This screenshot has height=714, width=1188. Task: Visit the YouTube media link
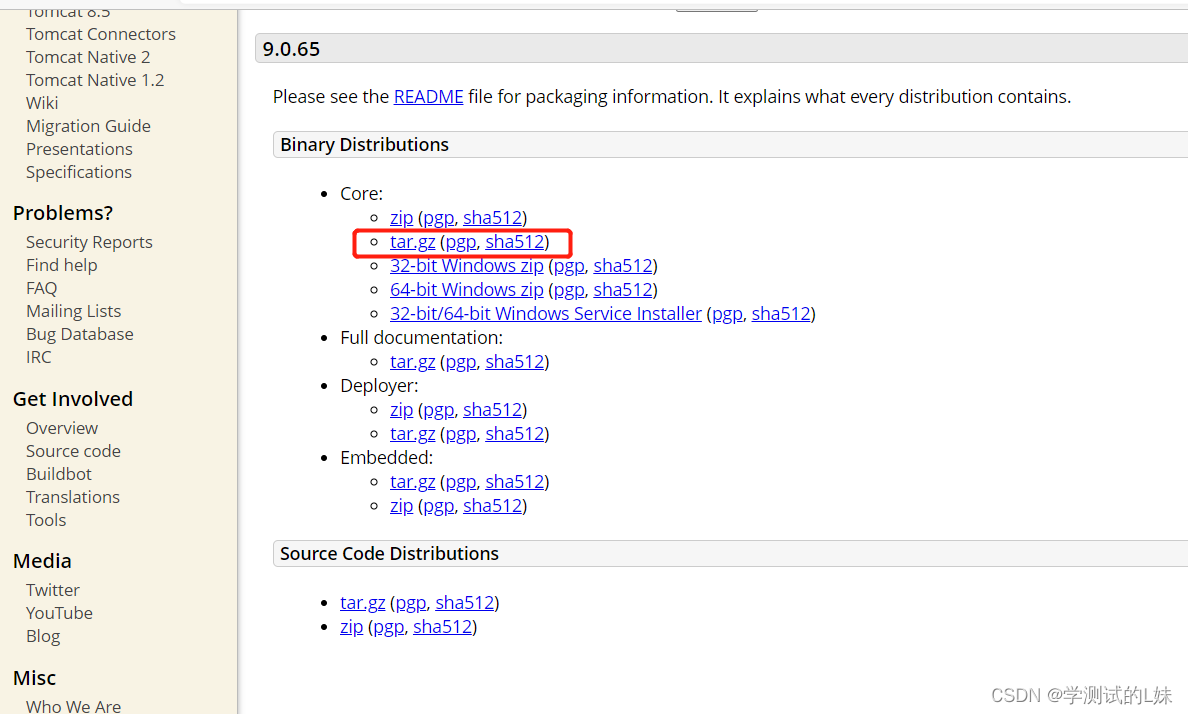click(x=59, y=612)
